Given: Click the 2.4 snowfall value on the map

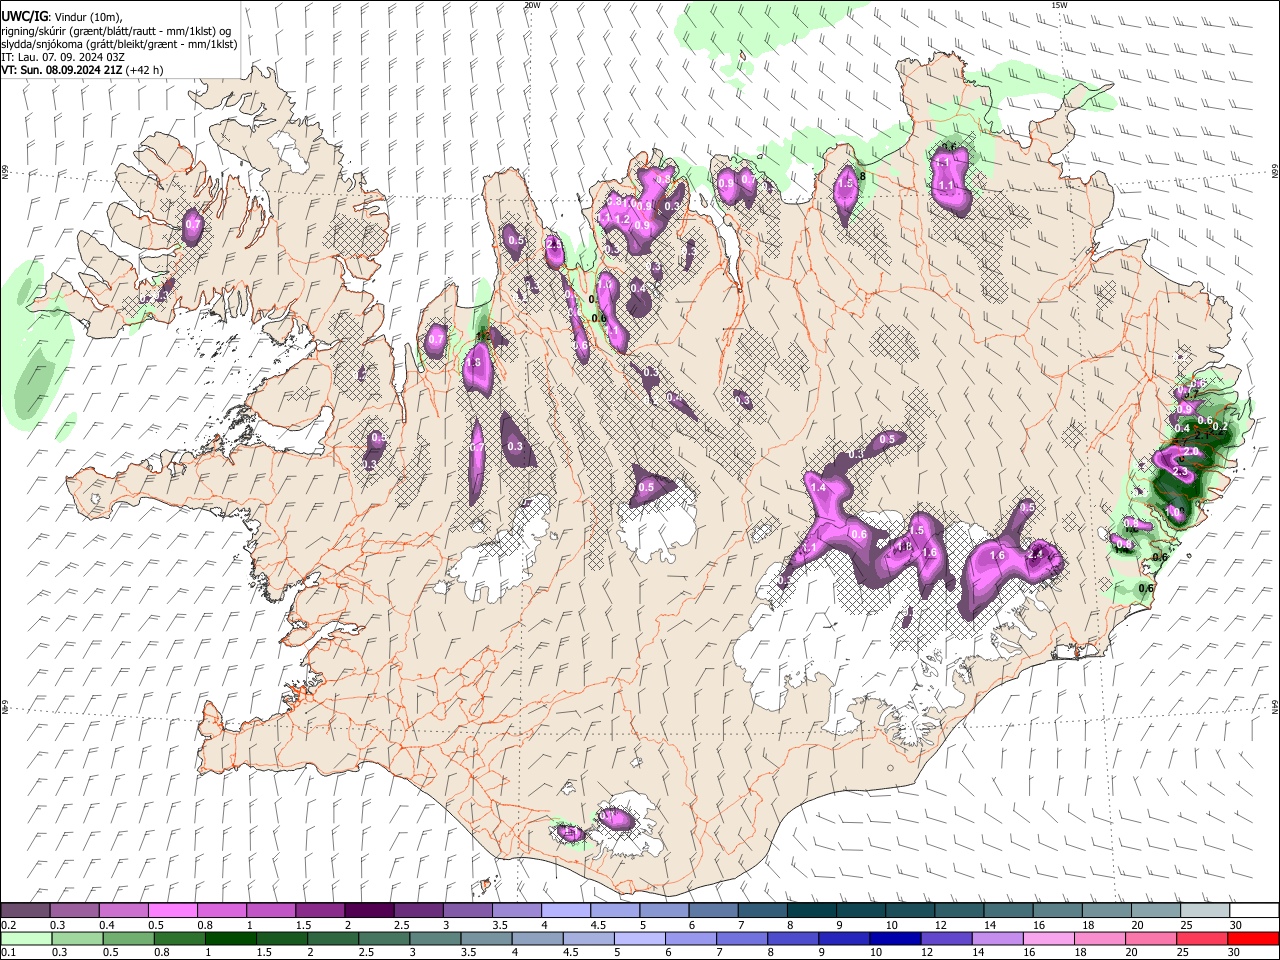Looking at the screenshot, I should (x=1036, y=555).
